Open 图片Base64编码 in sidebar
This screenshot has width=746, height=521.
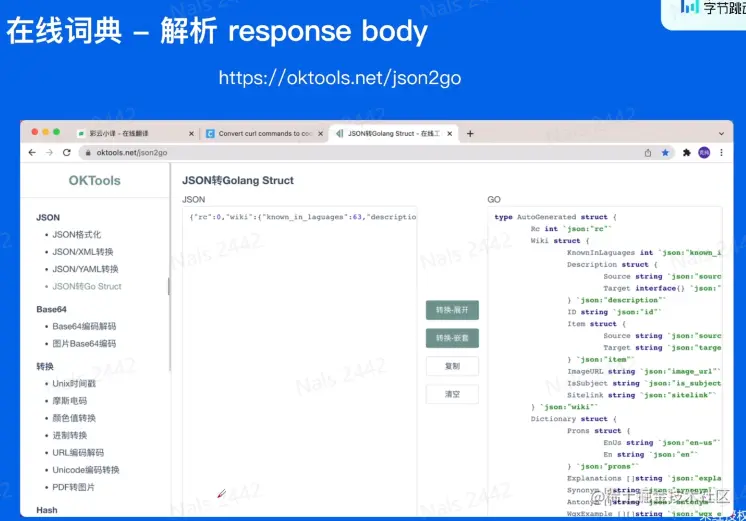(84, 344)
